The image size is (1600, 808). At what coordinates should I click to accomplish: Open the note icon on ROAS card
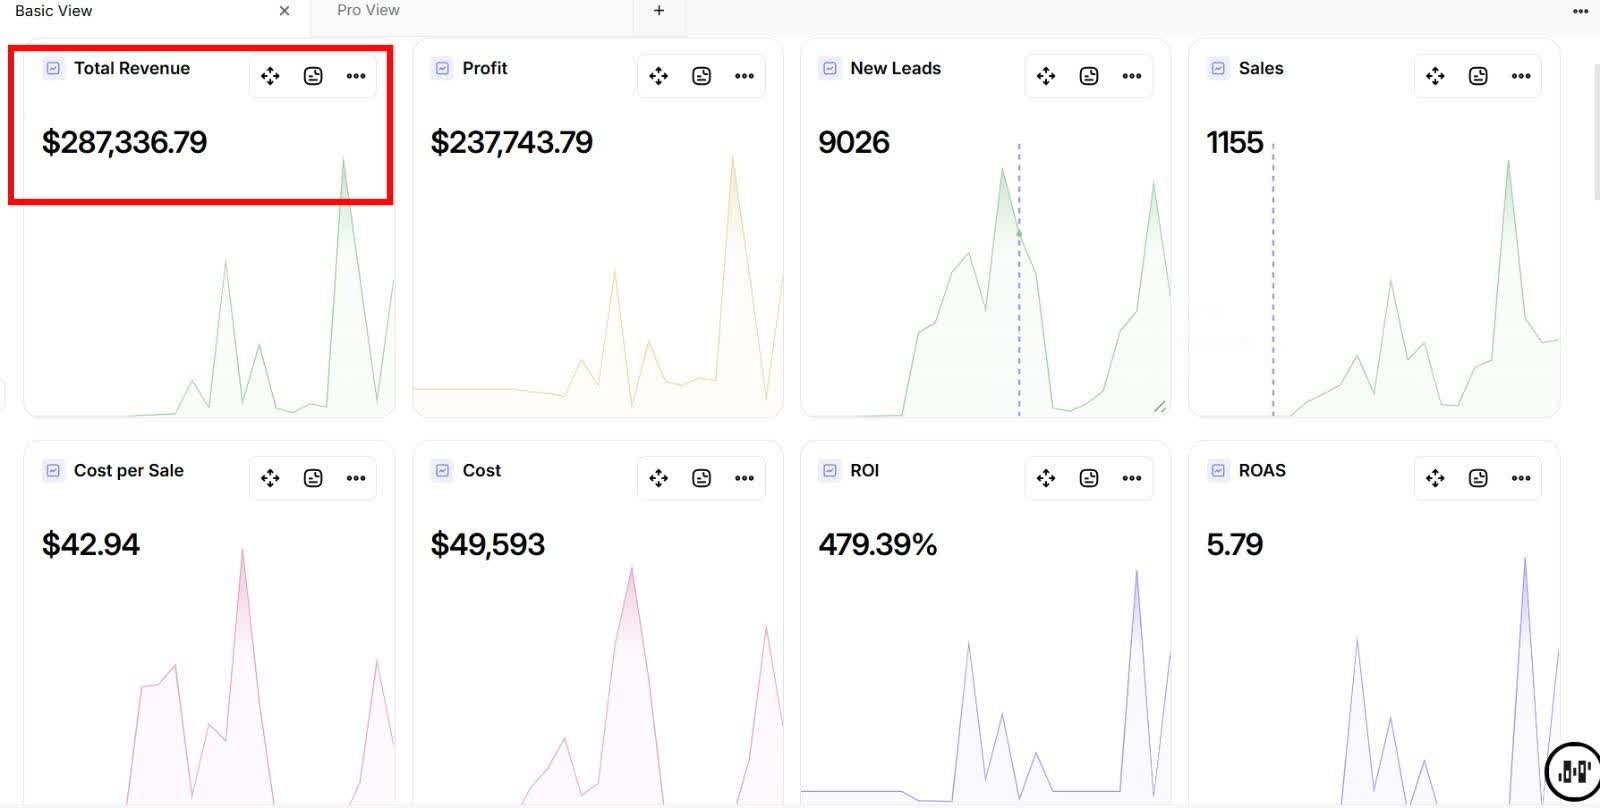[1478, 478]
